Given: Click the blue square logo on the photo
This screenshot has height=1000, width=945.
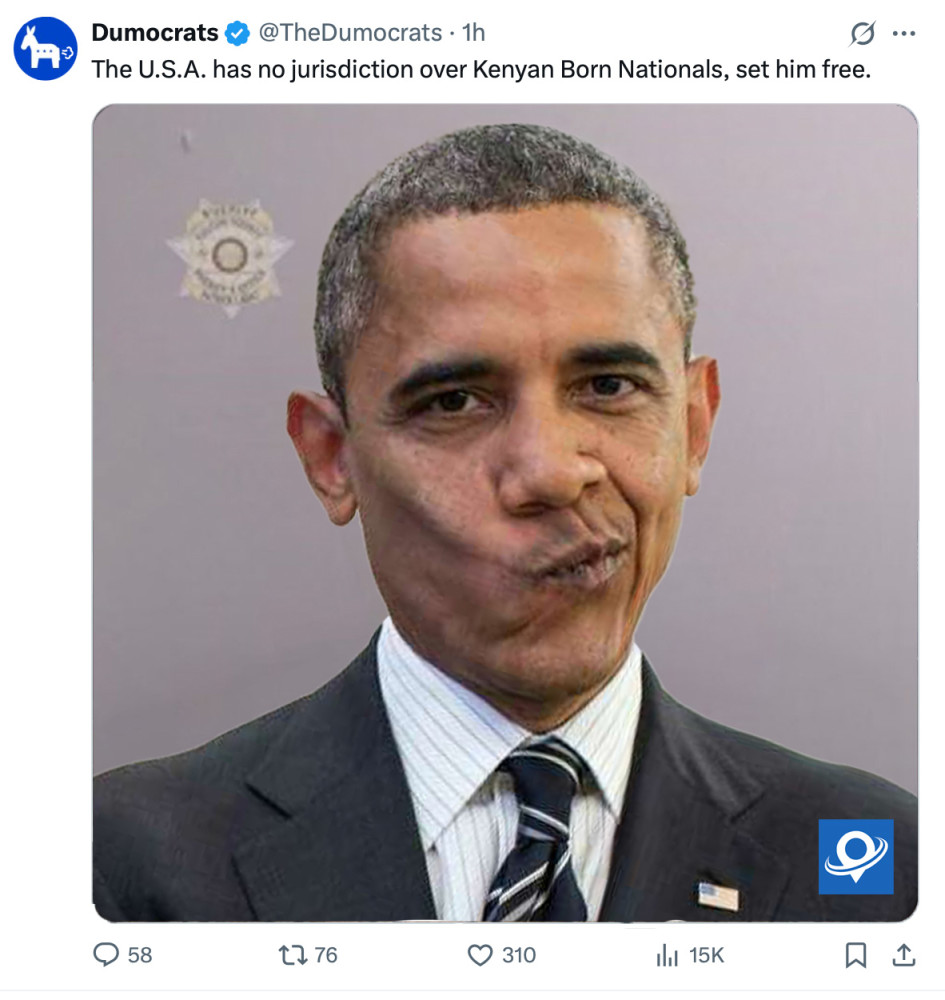Looking at the screenshot, I should 856,857.
